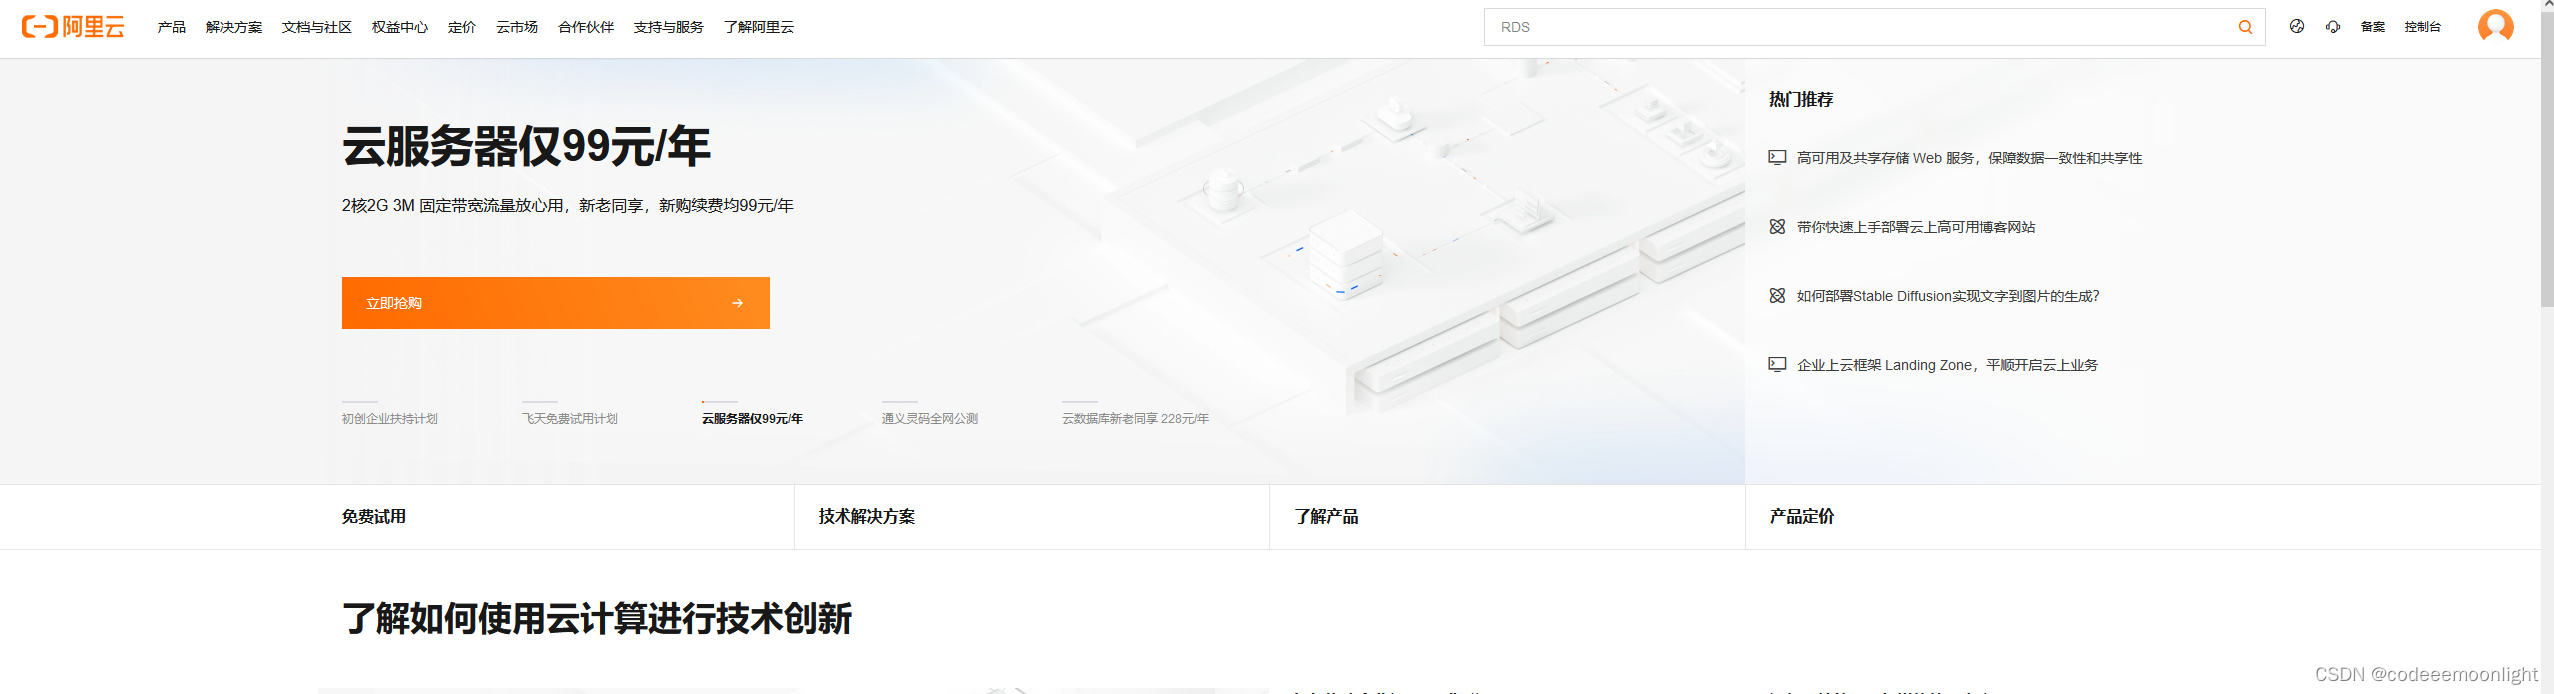Click the arrow icon inside 立即抢购 button
The height and width of the screenshot is (694, 2554).
click(737, 303)
